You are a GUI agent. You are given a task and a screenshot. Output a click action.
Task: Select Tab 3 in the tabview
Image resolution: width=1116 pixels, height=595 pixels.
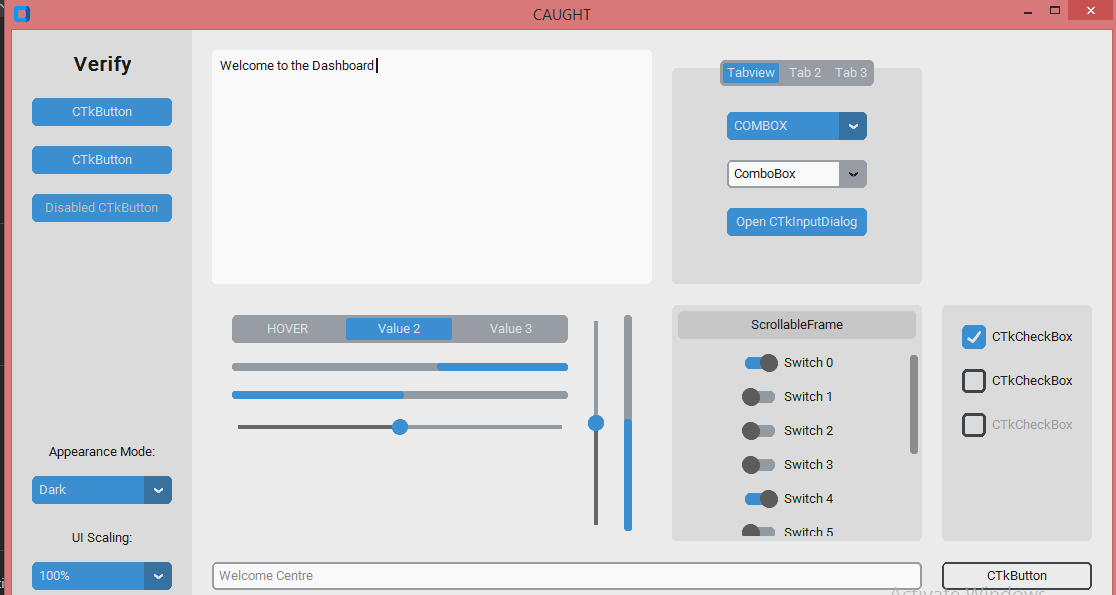click(850, 72)
